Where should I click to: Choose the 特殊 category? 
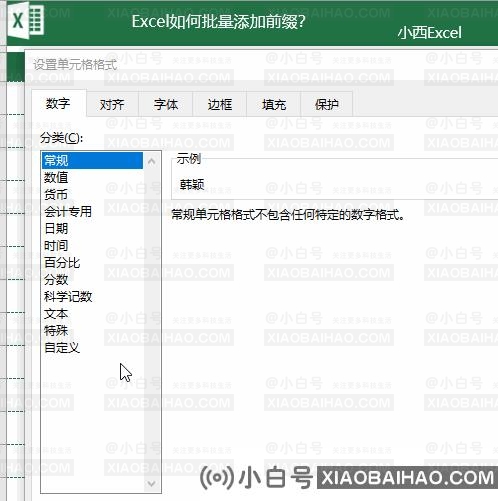coord(92,331)
